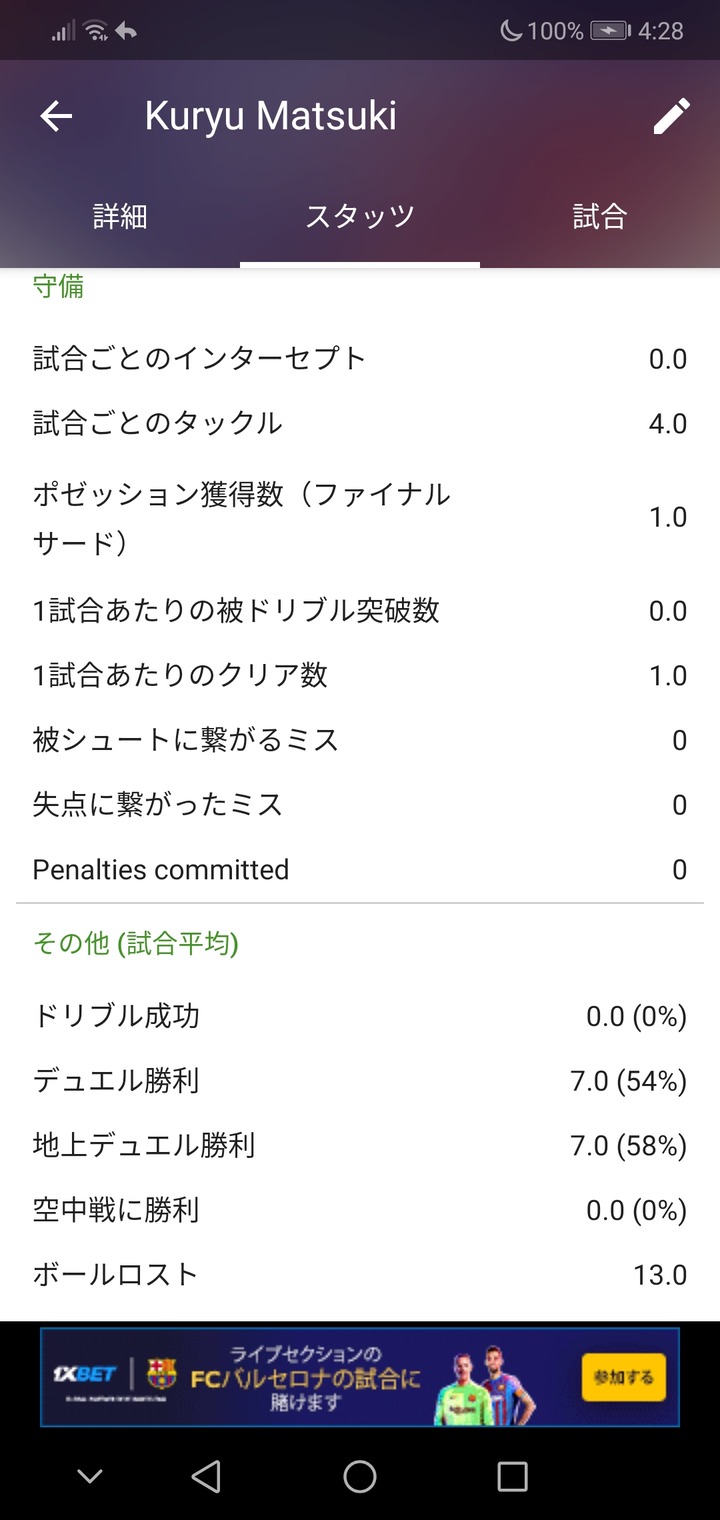Tap the Kuryu Matsuki title

270,116
